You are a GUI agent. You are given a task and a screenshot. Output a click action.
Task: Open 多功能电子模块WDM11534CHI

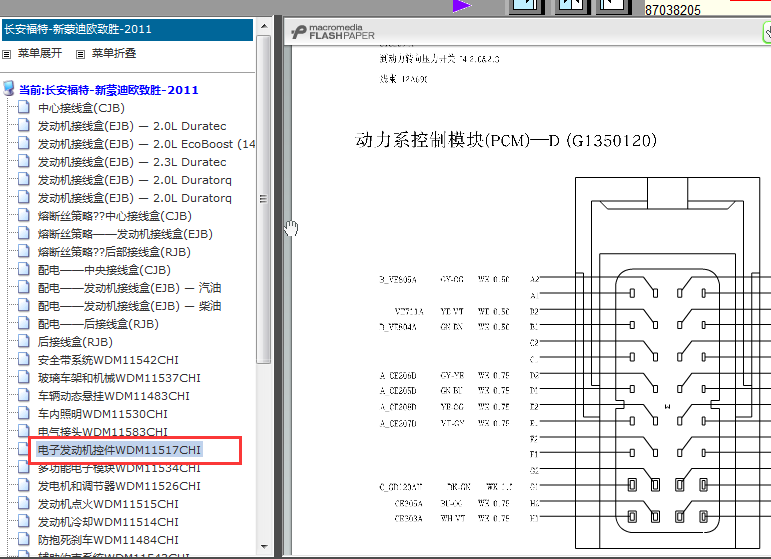tap(119, 468)
